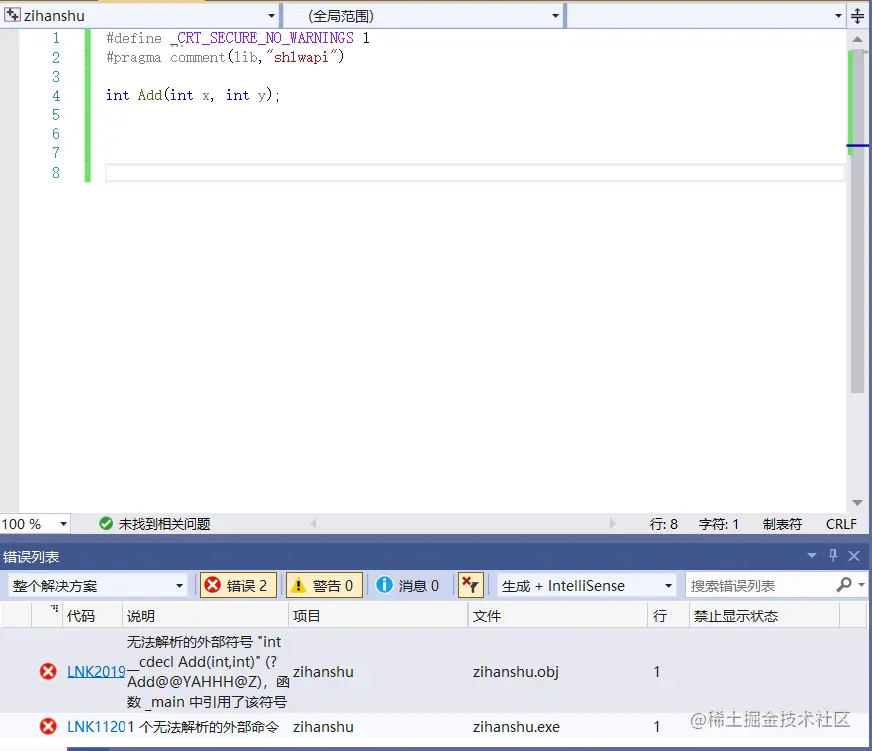Click the horizontal scroll left arrow
This screenshot has height=751, width=872.
pos(313,523)
